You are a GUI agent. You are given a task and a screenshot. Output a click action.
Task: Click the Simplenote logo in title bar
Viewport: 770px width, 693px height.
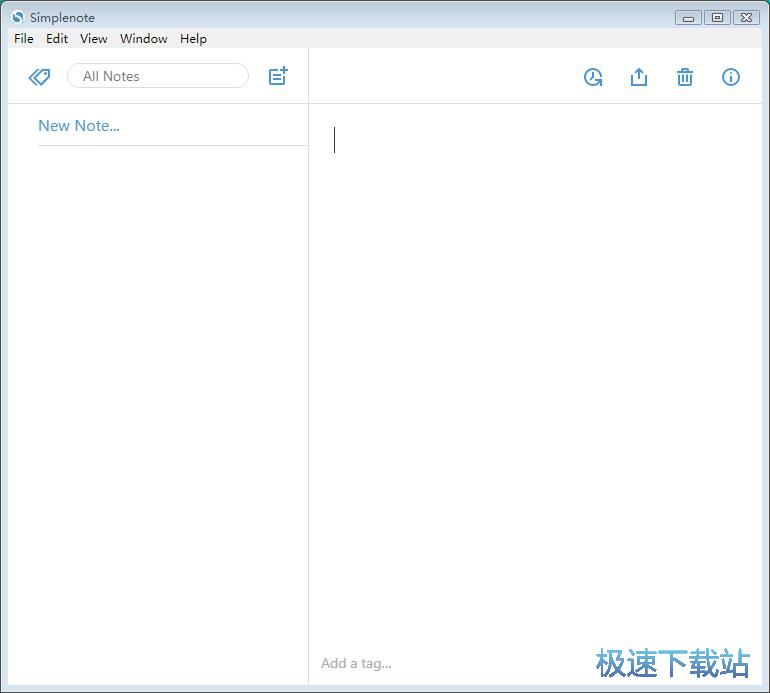pyautogui.click(x=18, y=17)
